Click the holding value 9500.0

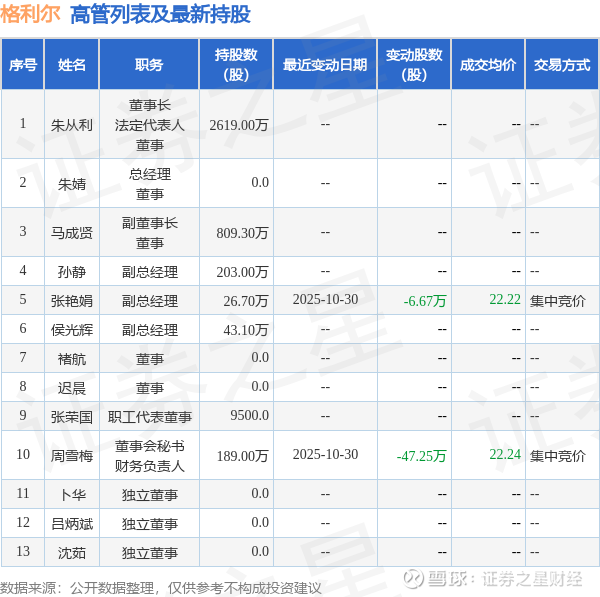[249, 415]
